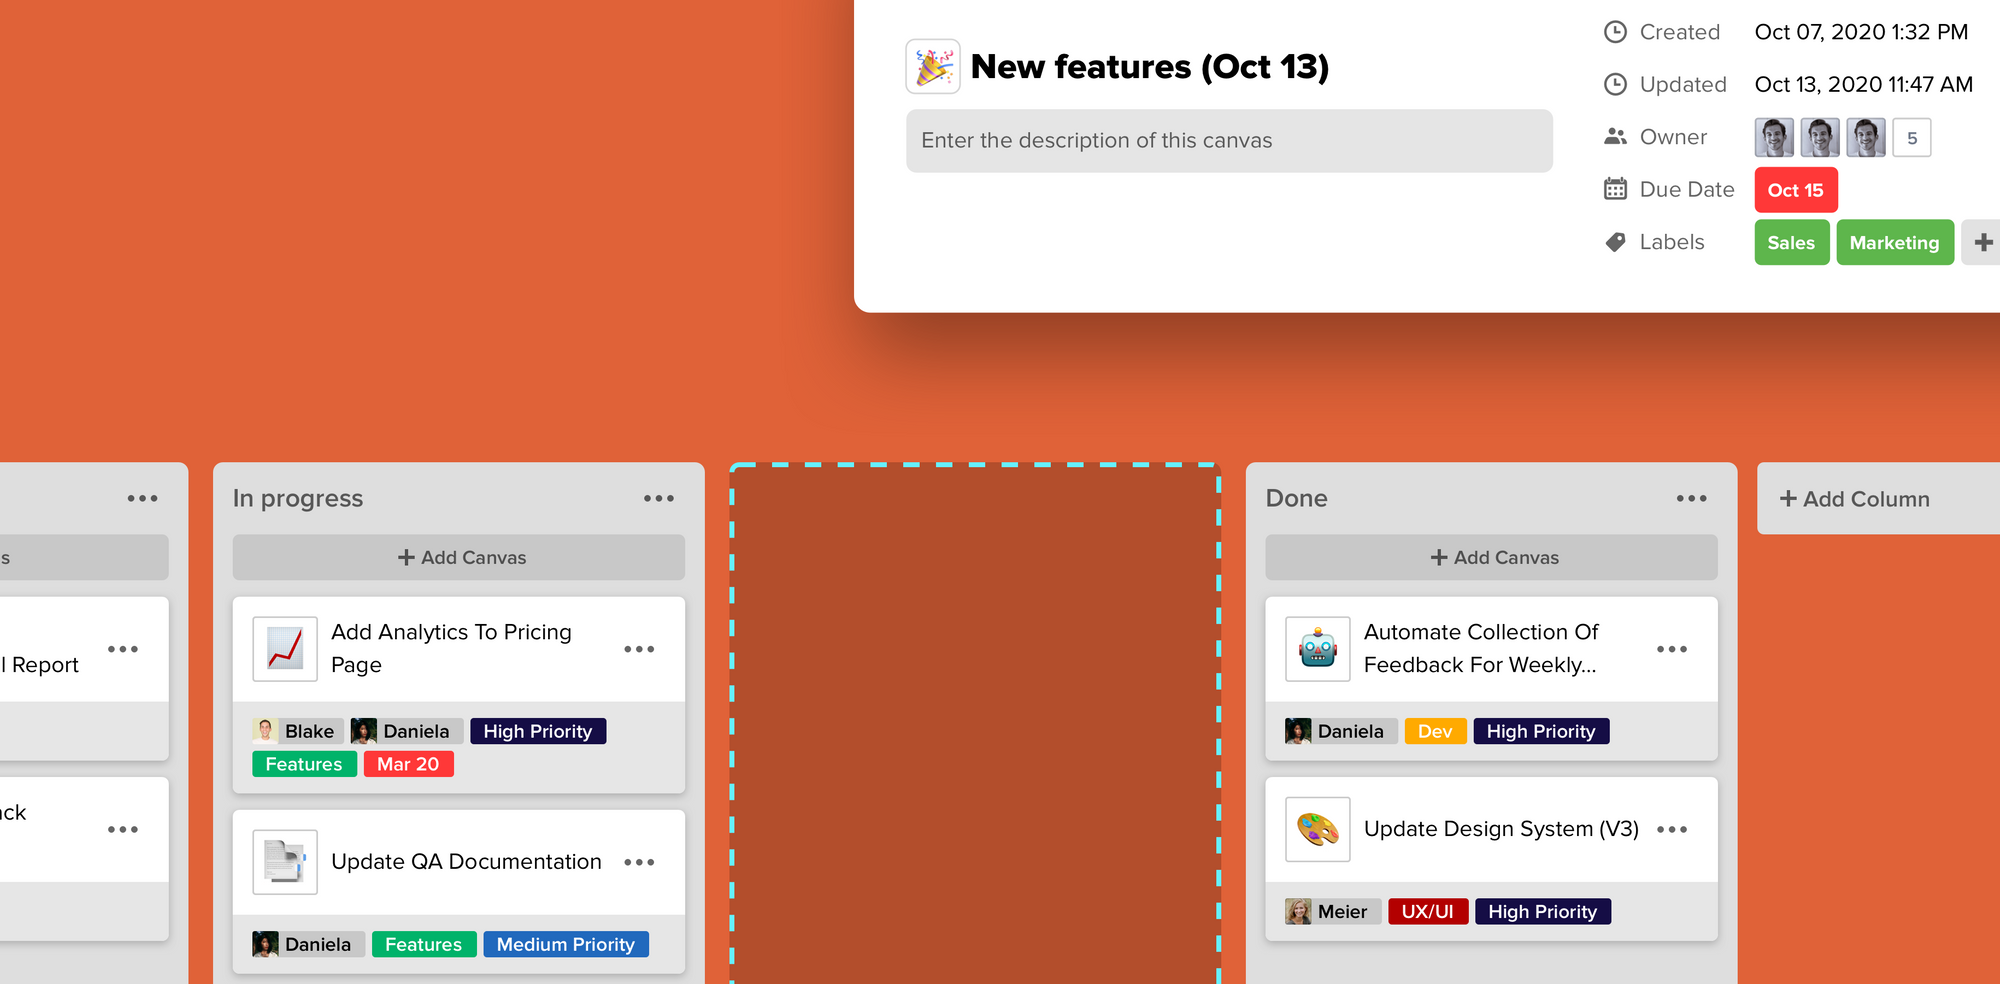Select the Sales label

[x=1791, y=242]
